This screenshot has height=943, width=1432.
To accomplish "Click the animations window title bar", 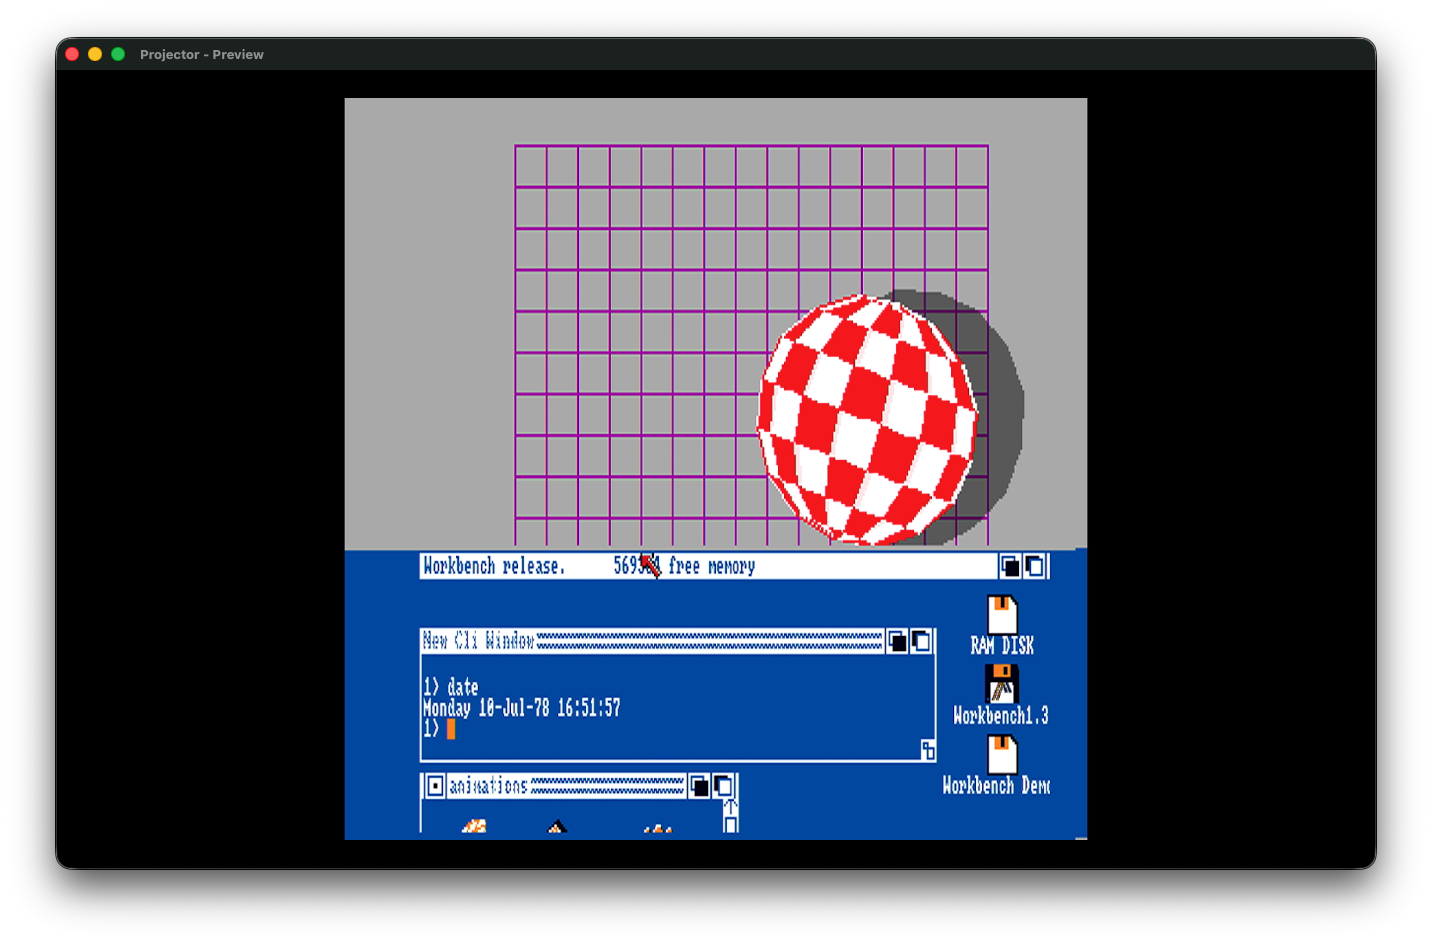I will click(x=566, y=786).
